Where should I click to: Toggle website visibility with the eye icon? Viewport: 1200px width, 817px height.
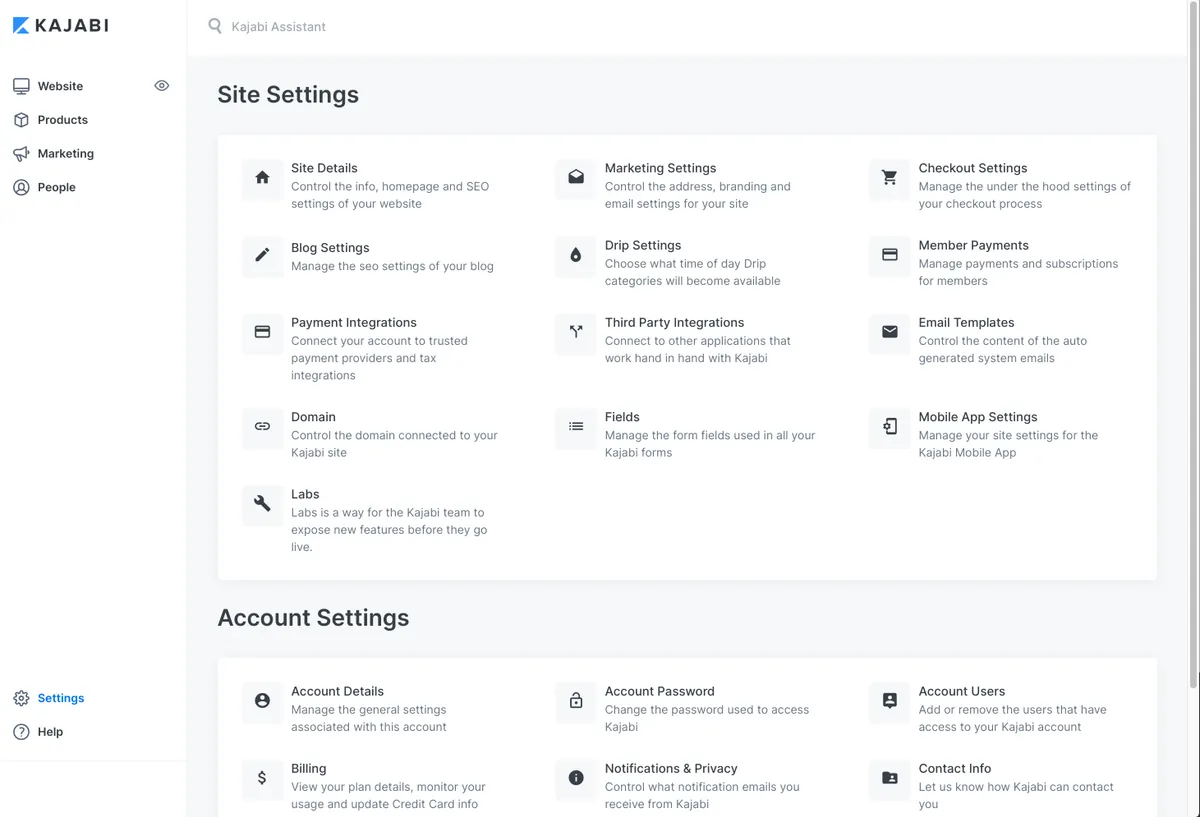tap(161, 86)
